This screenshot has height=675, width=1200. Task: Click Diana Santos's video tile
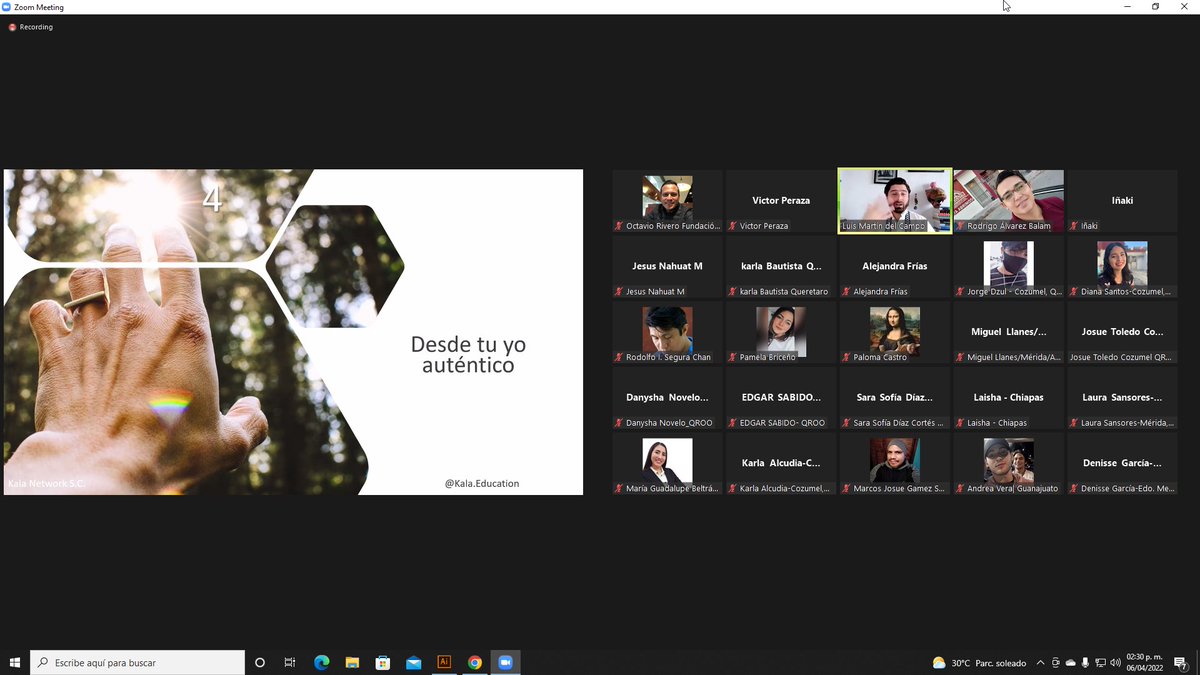coord(1122,267)
